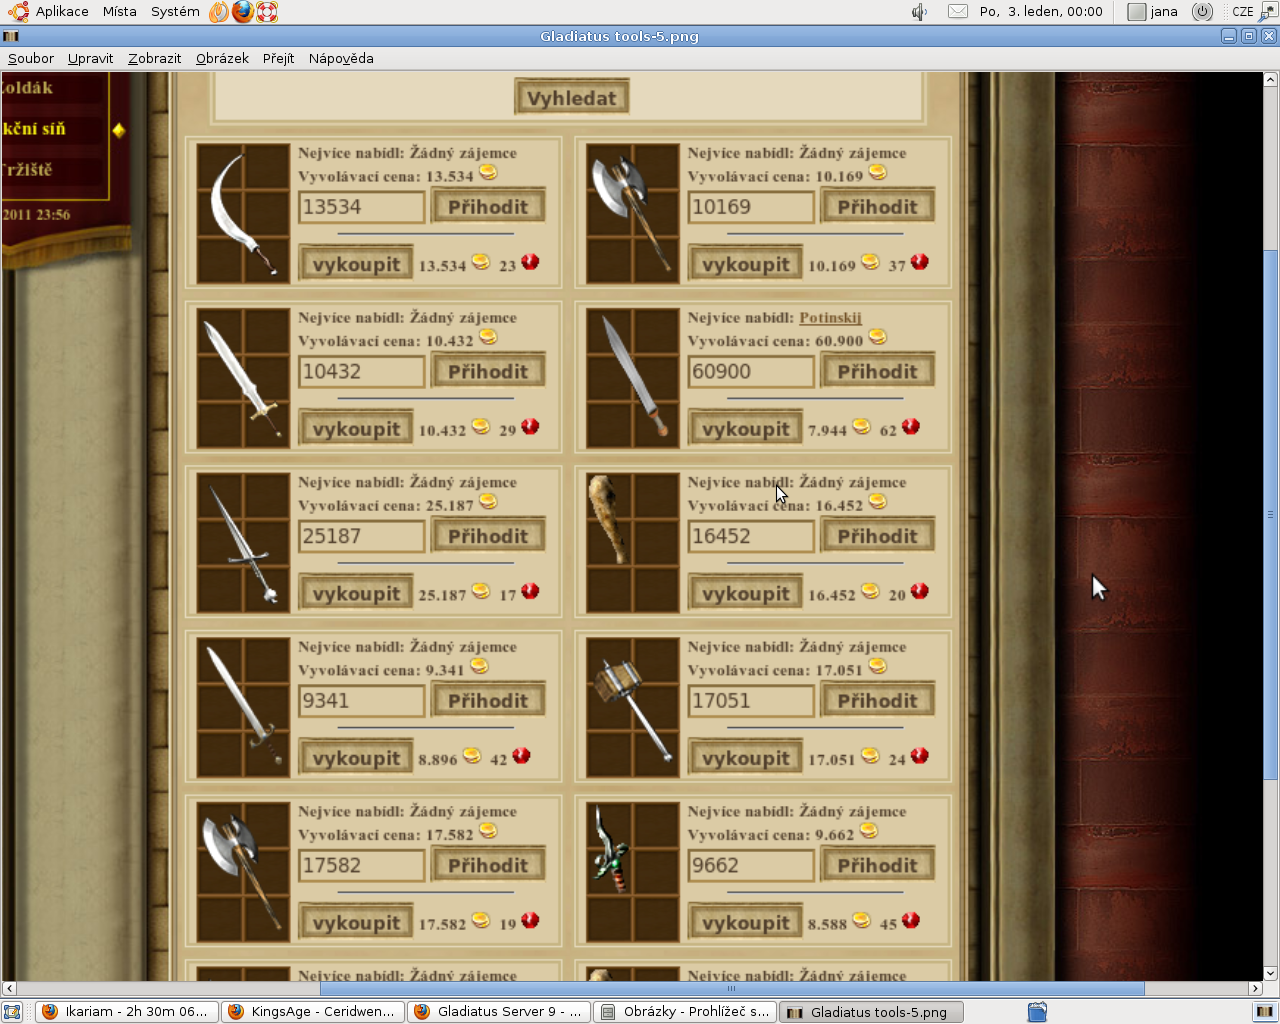
Task: Click ruby icon beside 45 in 9662 row
Action: point(911,921)
